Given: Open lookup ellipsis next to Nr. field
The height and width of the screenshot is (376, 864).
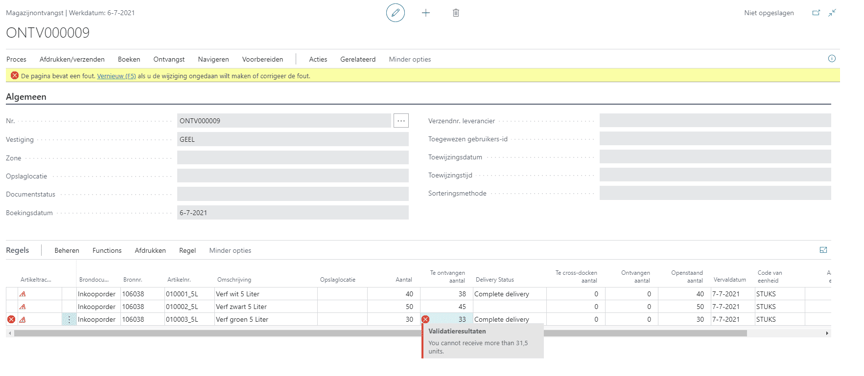Looking at the screenshot, I should point(401,120).
